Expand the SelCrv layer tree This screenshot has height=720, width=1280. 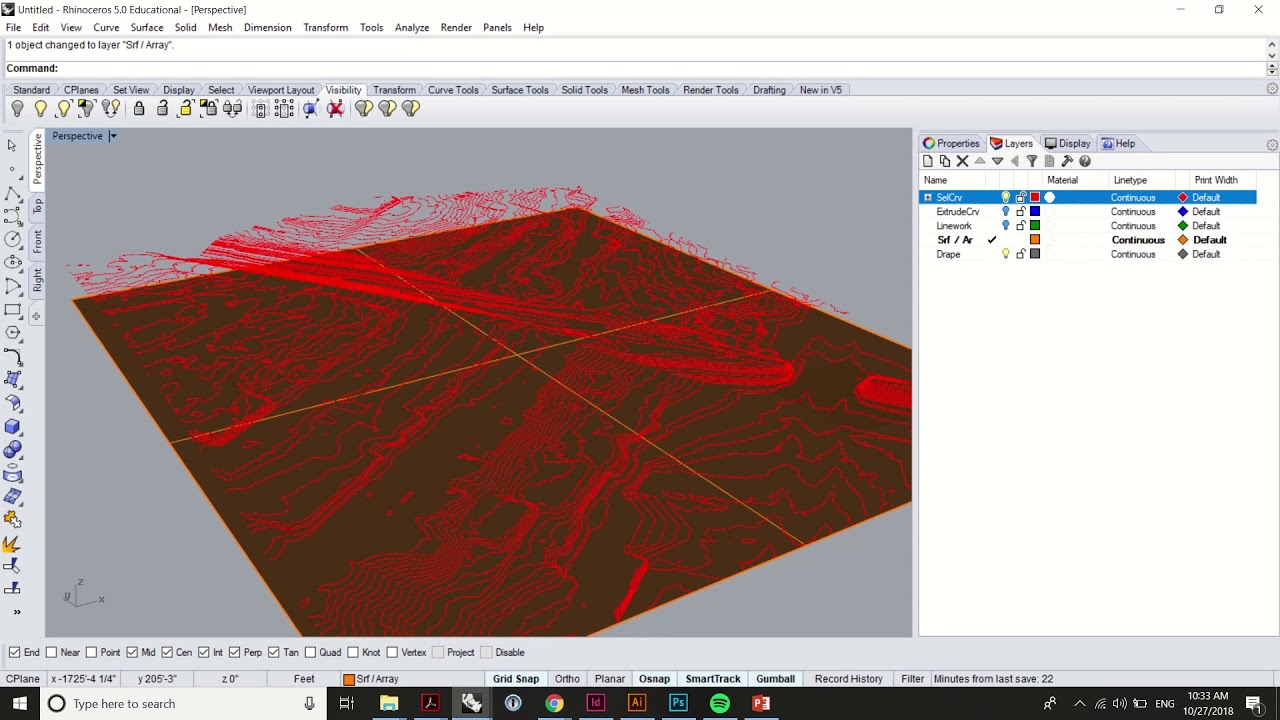click(928, 198)
